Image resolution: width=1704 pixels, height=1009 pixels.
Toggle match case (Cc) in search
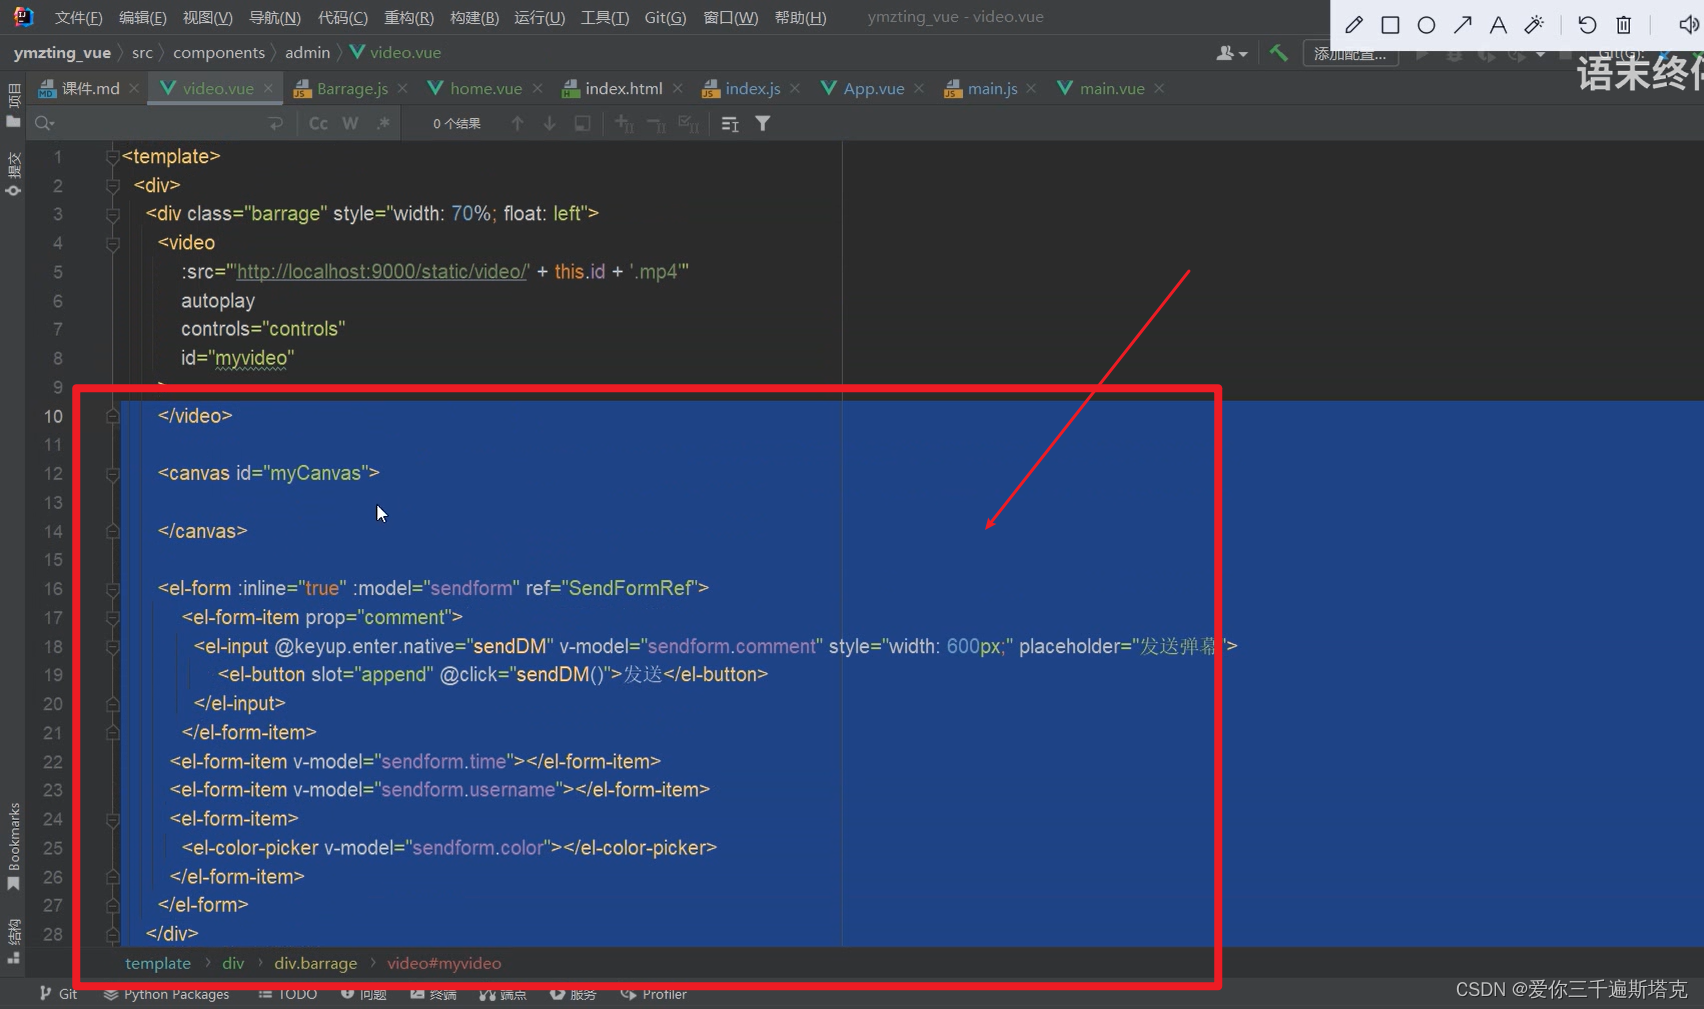(318, 123)
